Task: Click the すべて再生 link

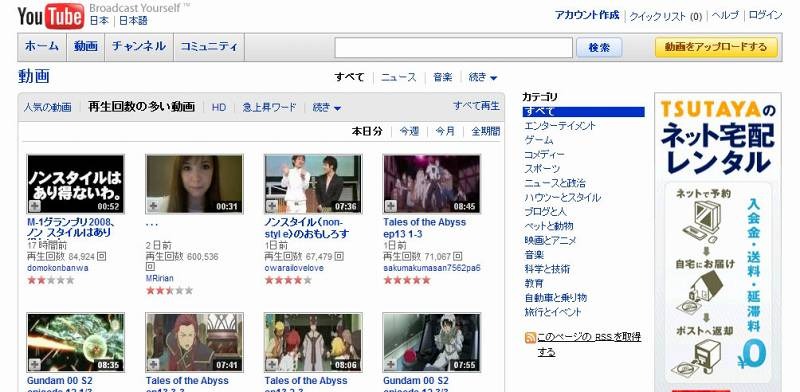Action: (x=476, y=106)
